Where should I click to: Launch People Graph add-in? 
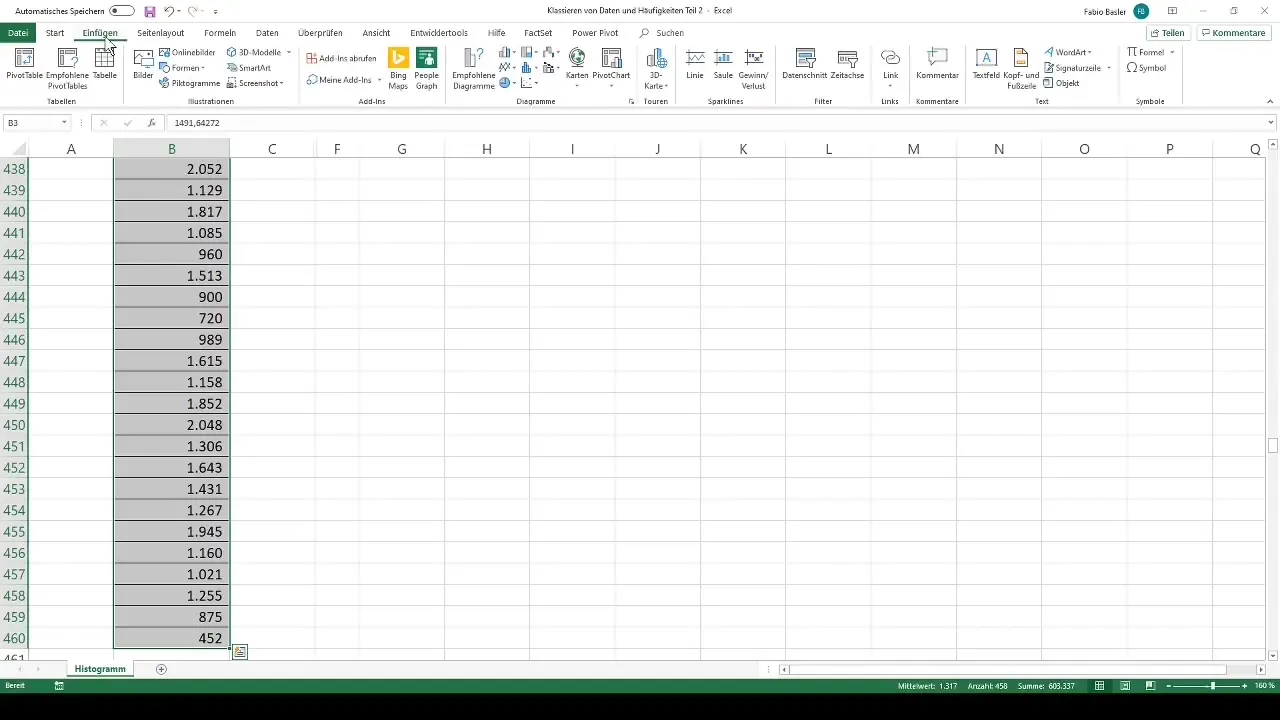[427, 68]
